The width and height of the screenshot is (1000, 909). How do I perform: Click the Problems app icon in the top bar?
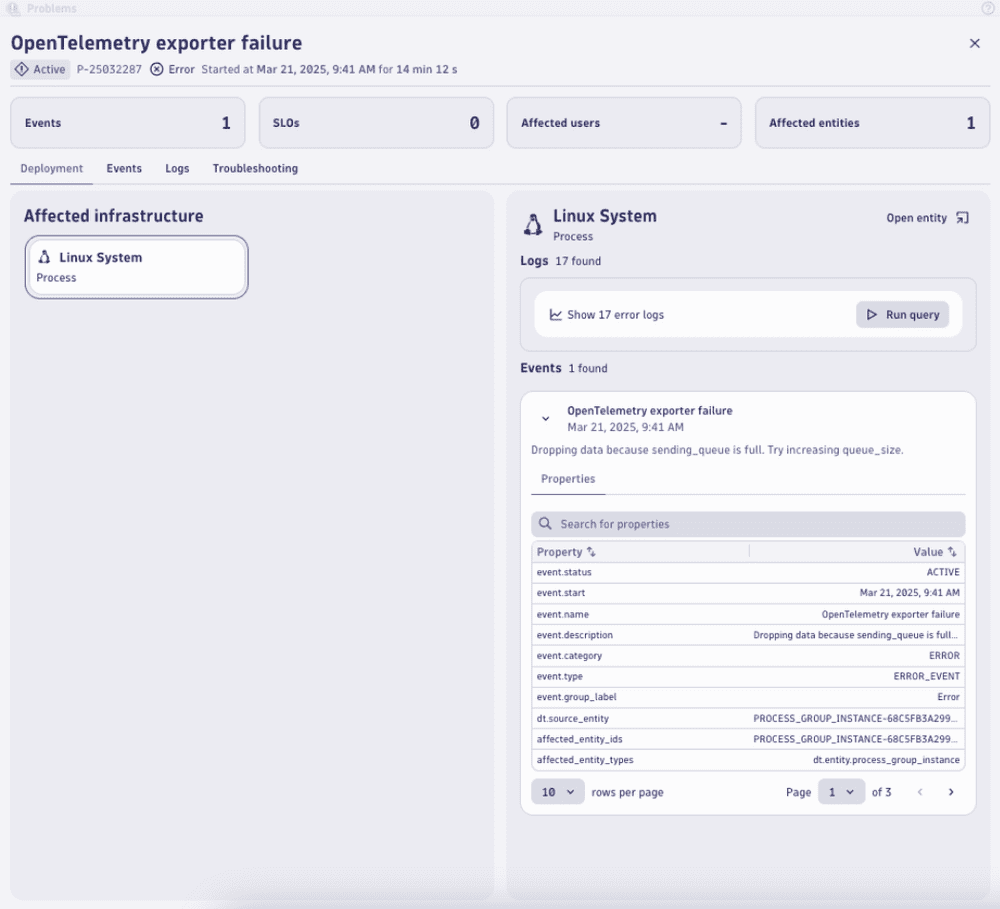(x=13, y=9)
